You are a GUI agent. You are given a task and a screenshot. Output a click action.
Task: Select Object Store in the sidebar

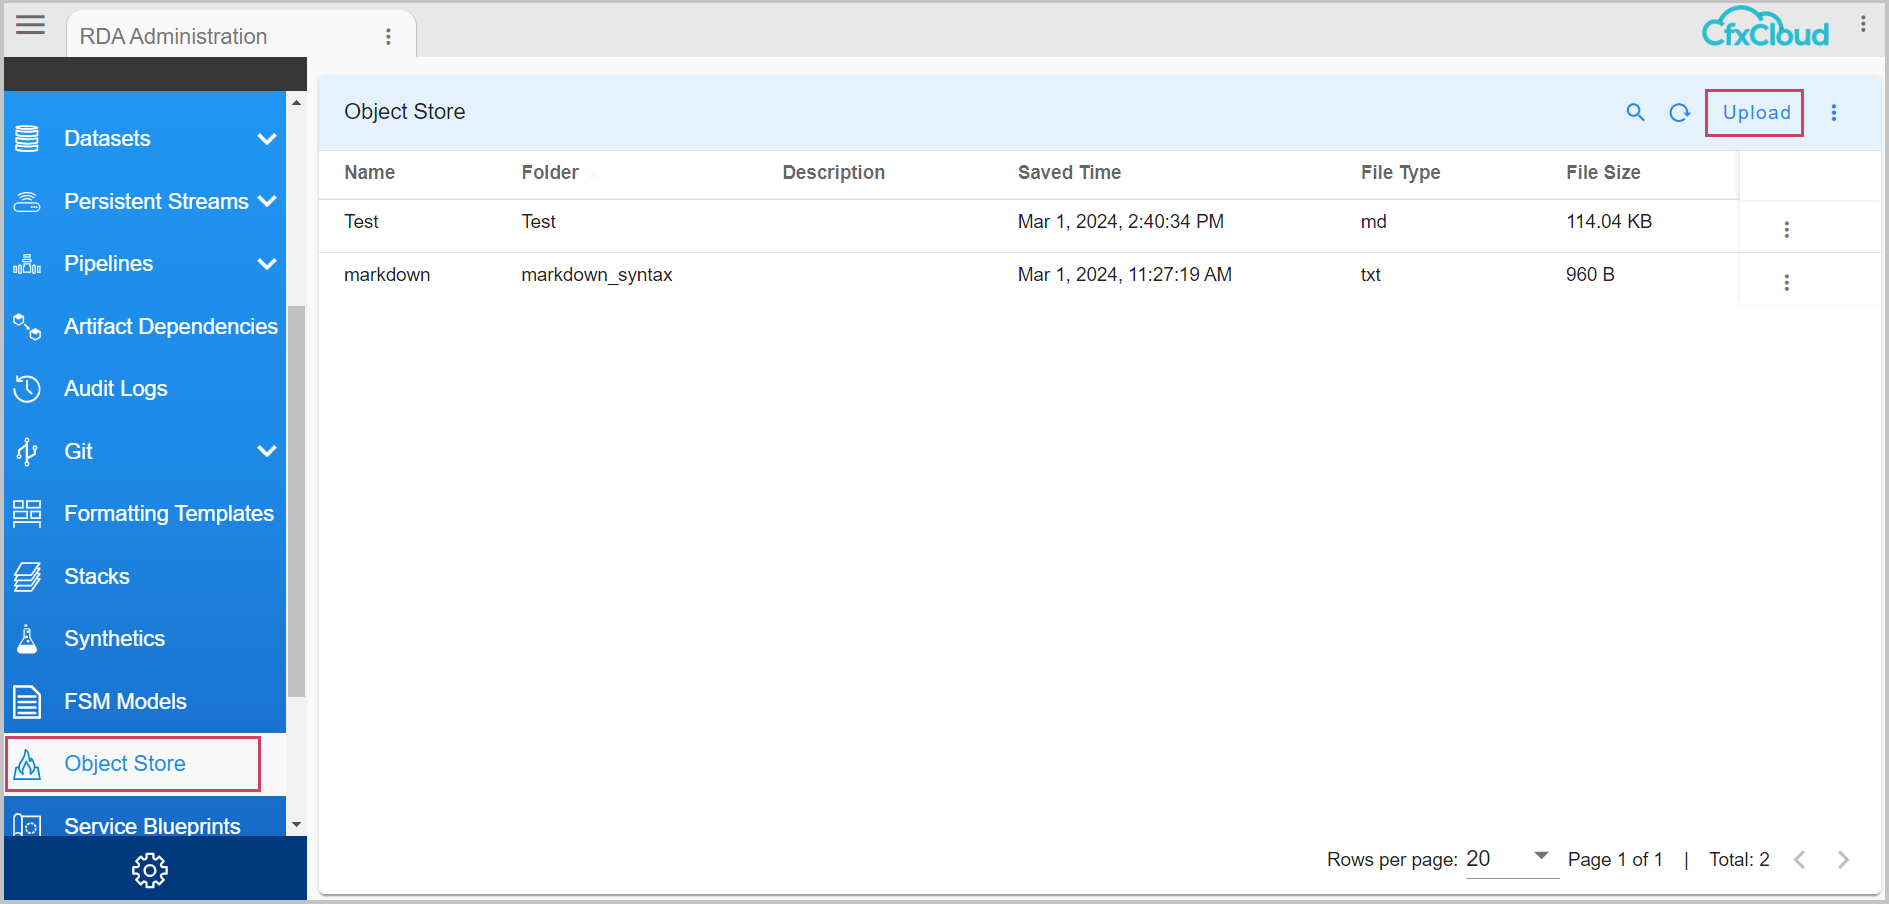pyautogui.click(x=124, y=763)
